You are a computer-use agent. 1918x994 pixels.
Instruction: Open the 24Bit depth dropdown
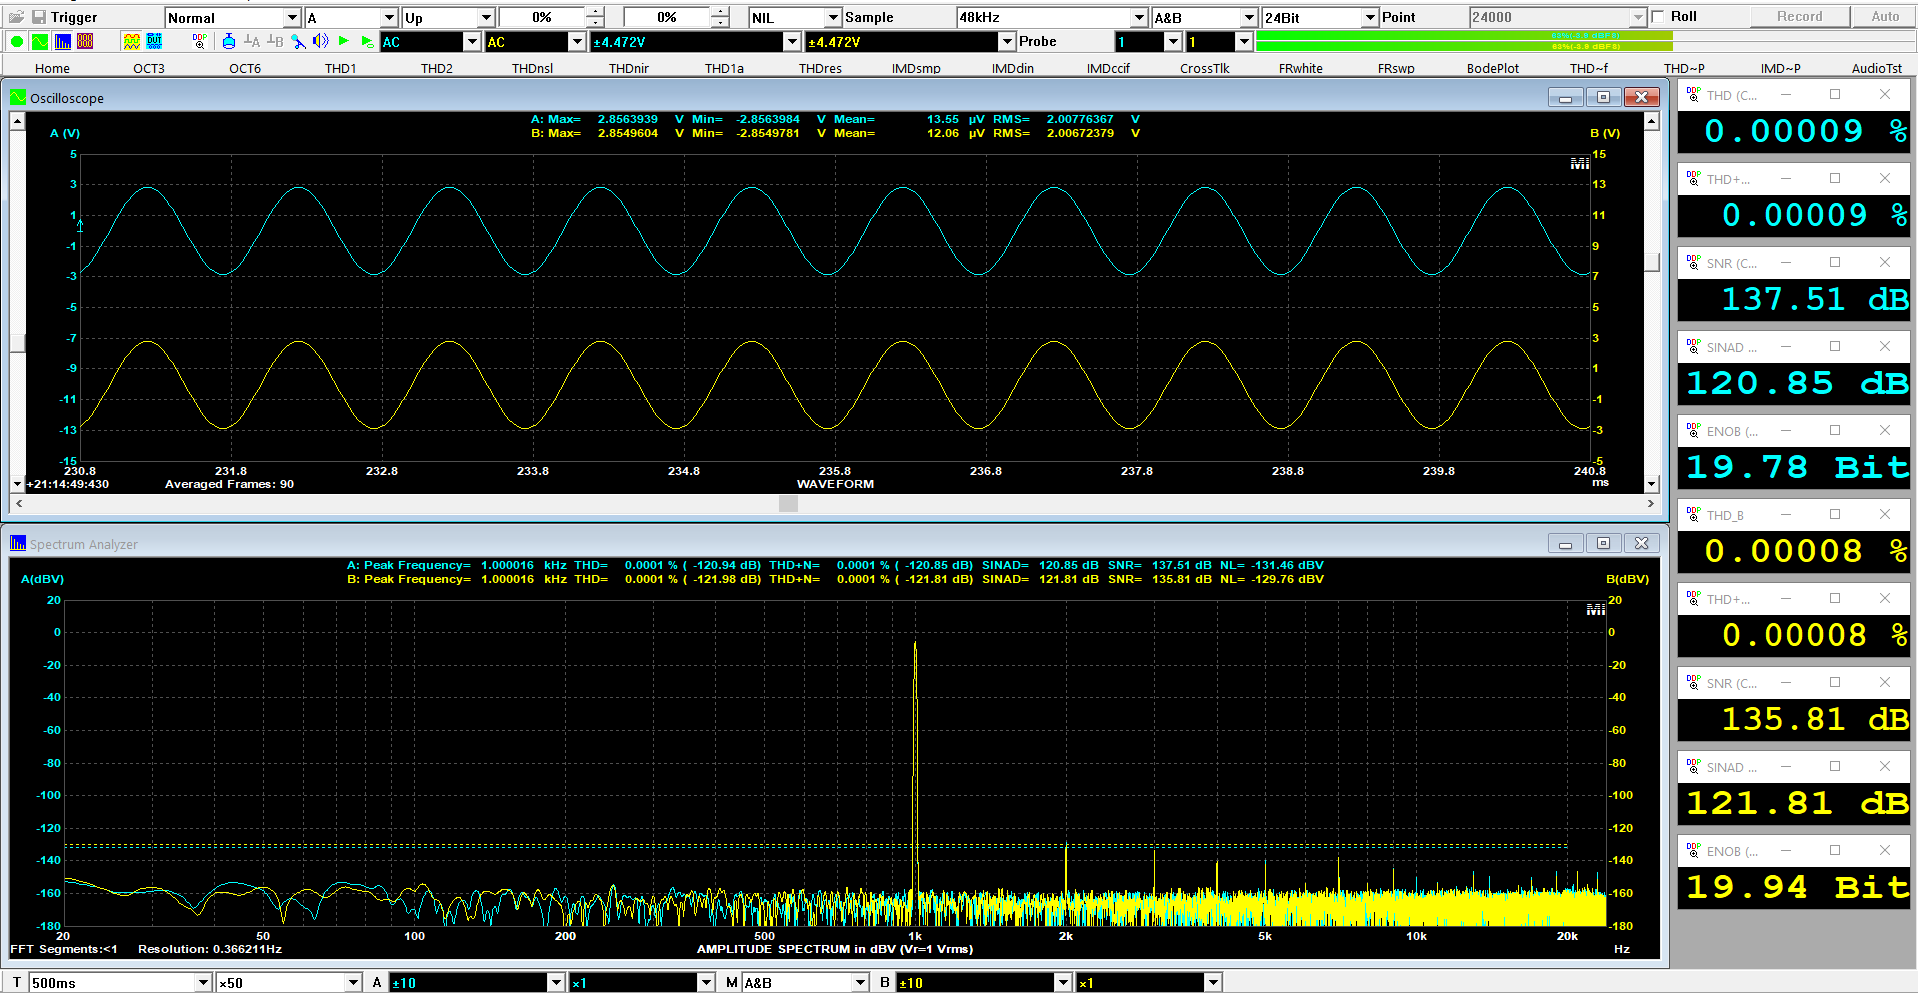1320,18
